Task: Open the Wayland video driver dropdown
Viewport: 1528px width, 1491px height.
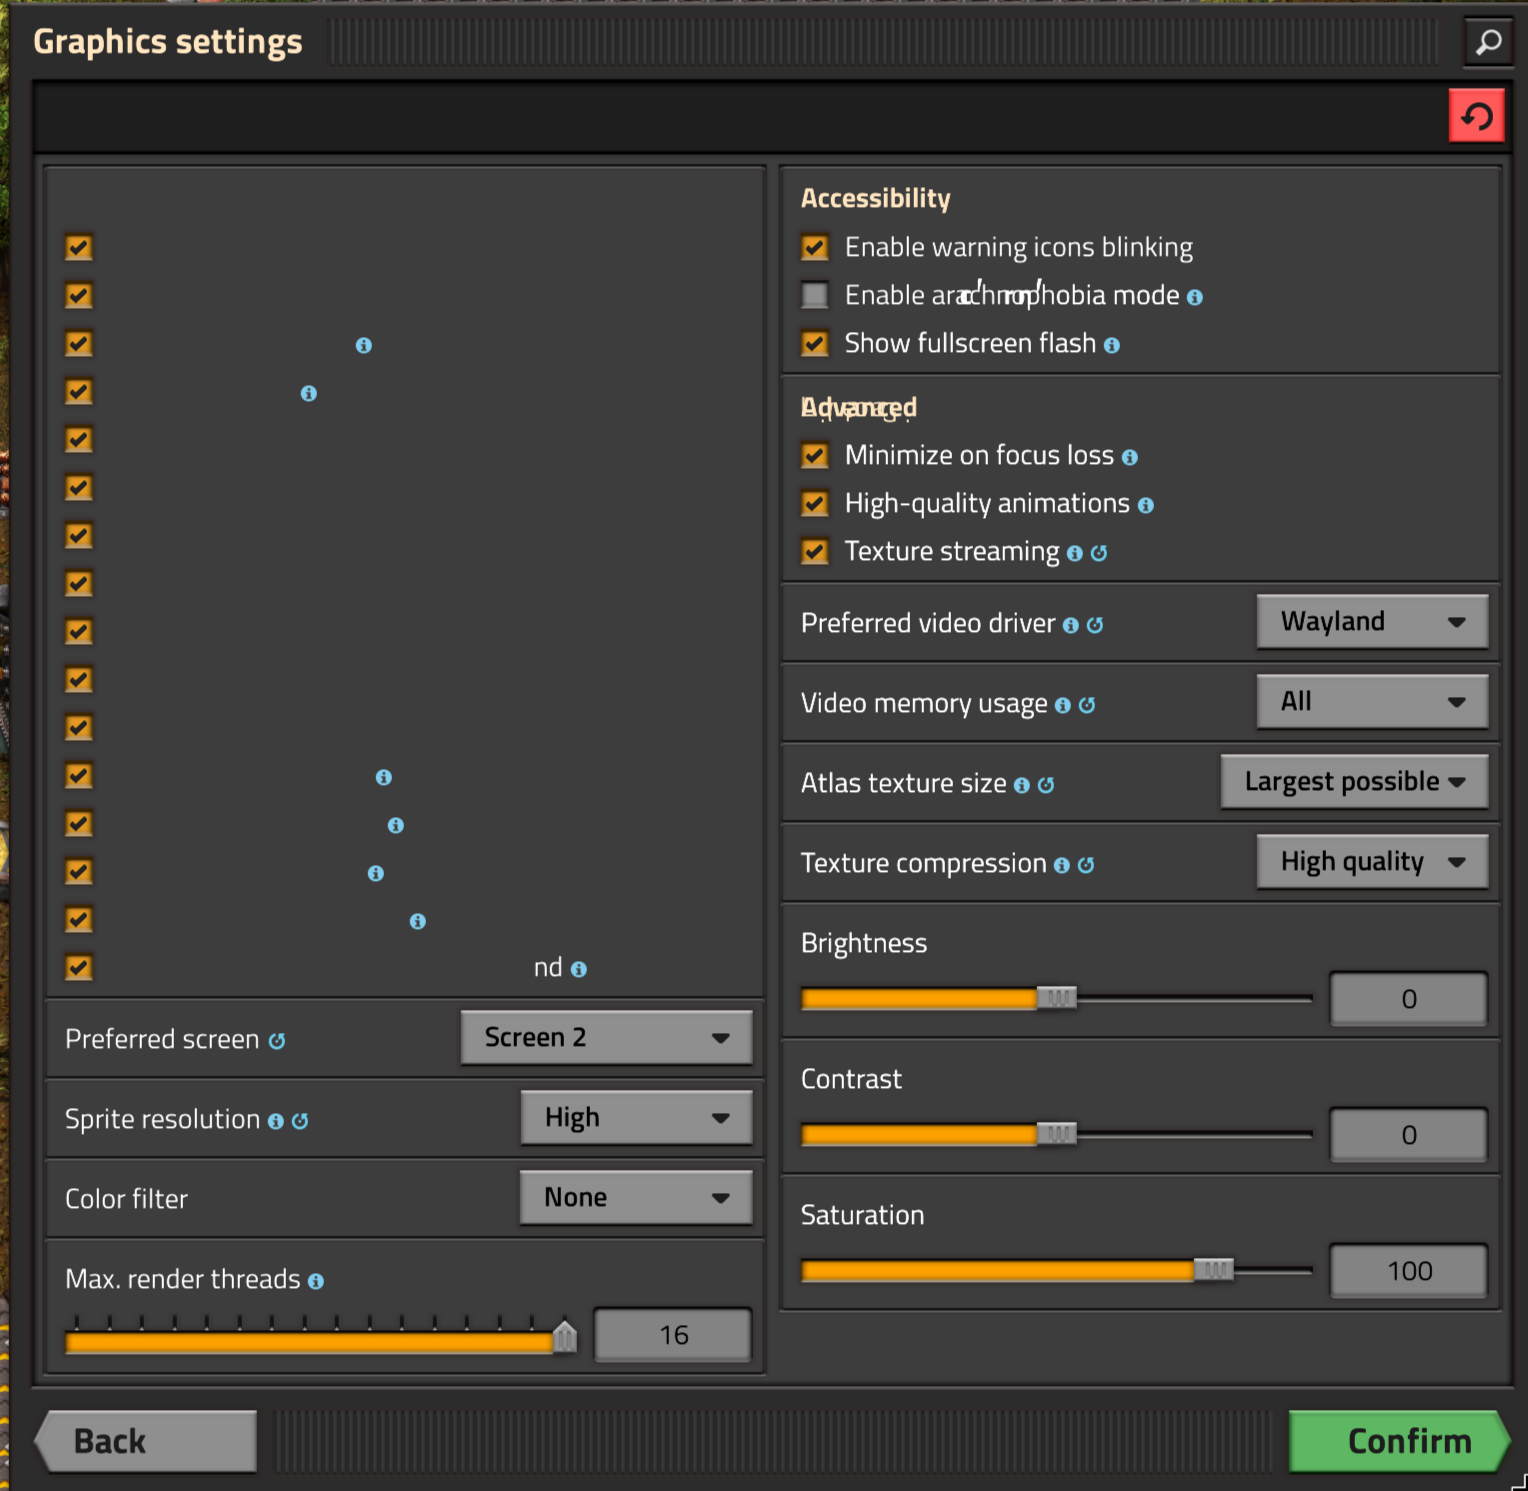Action: tap(1372, 621)
